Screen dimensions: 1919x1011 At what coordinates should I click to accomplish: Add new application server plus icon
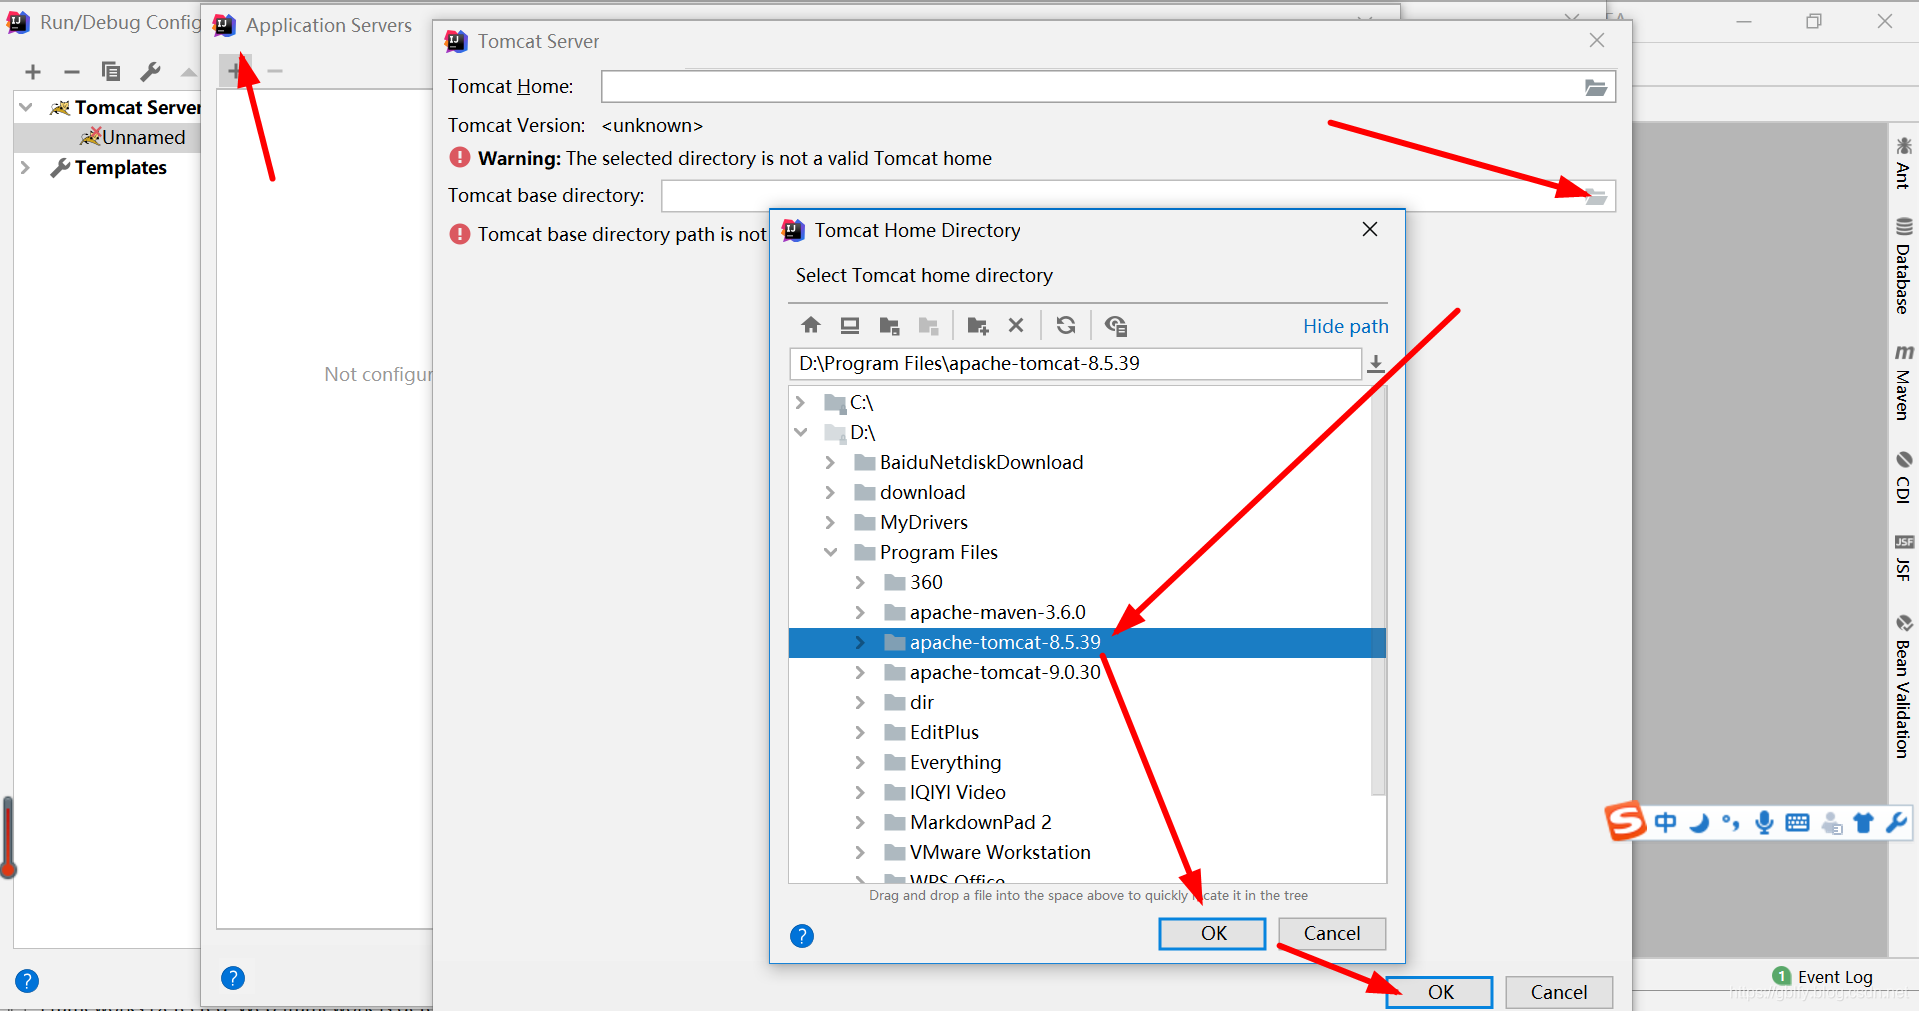235,71
